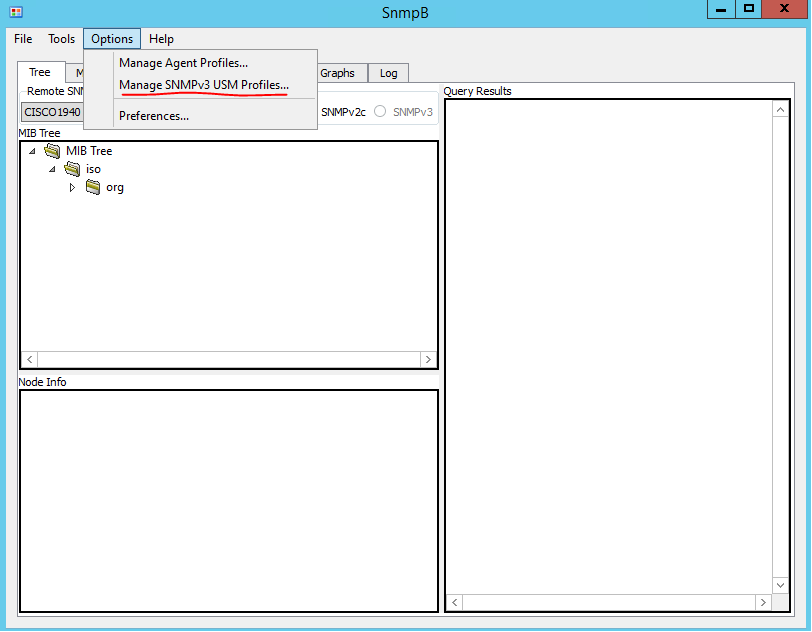Collapse the iso tree node
This screenshot has width=812, height=632.
(x=54, y=169)
